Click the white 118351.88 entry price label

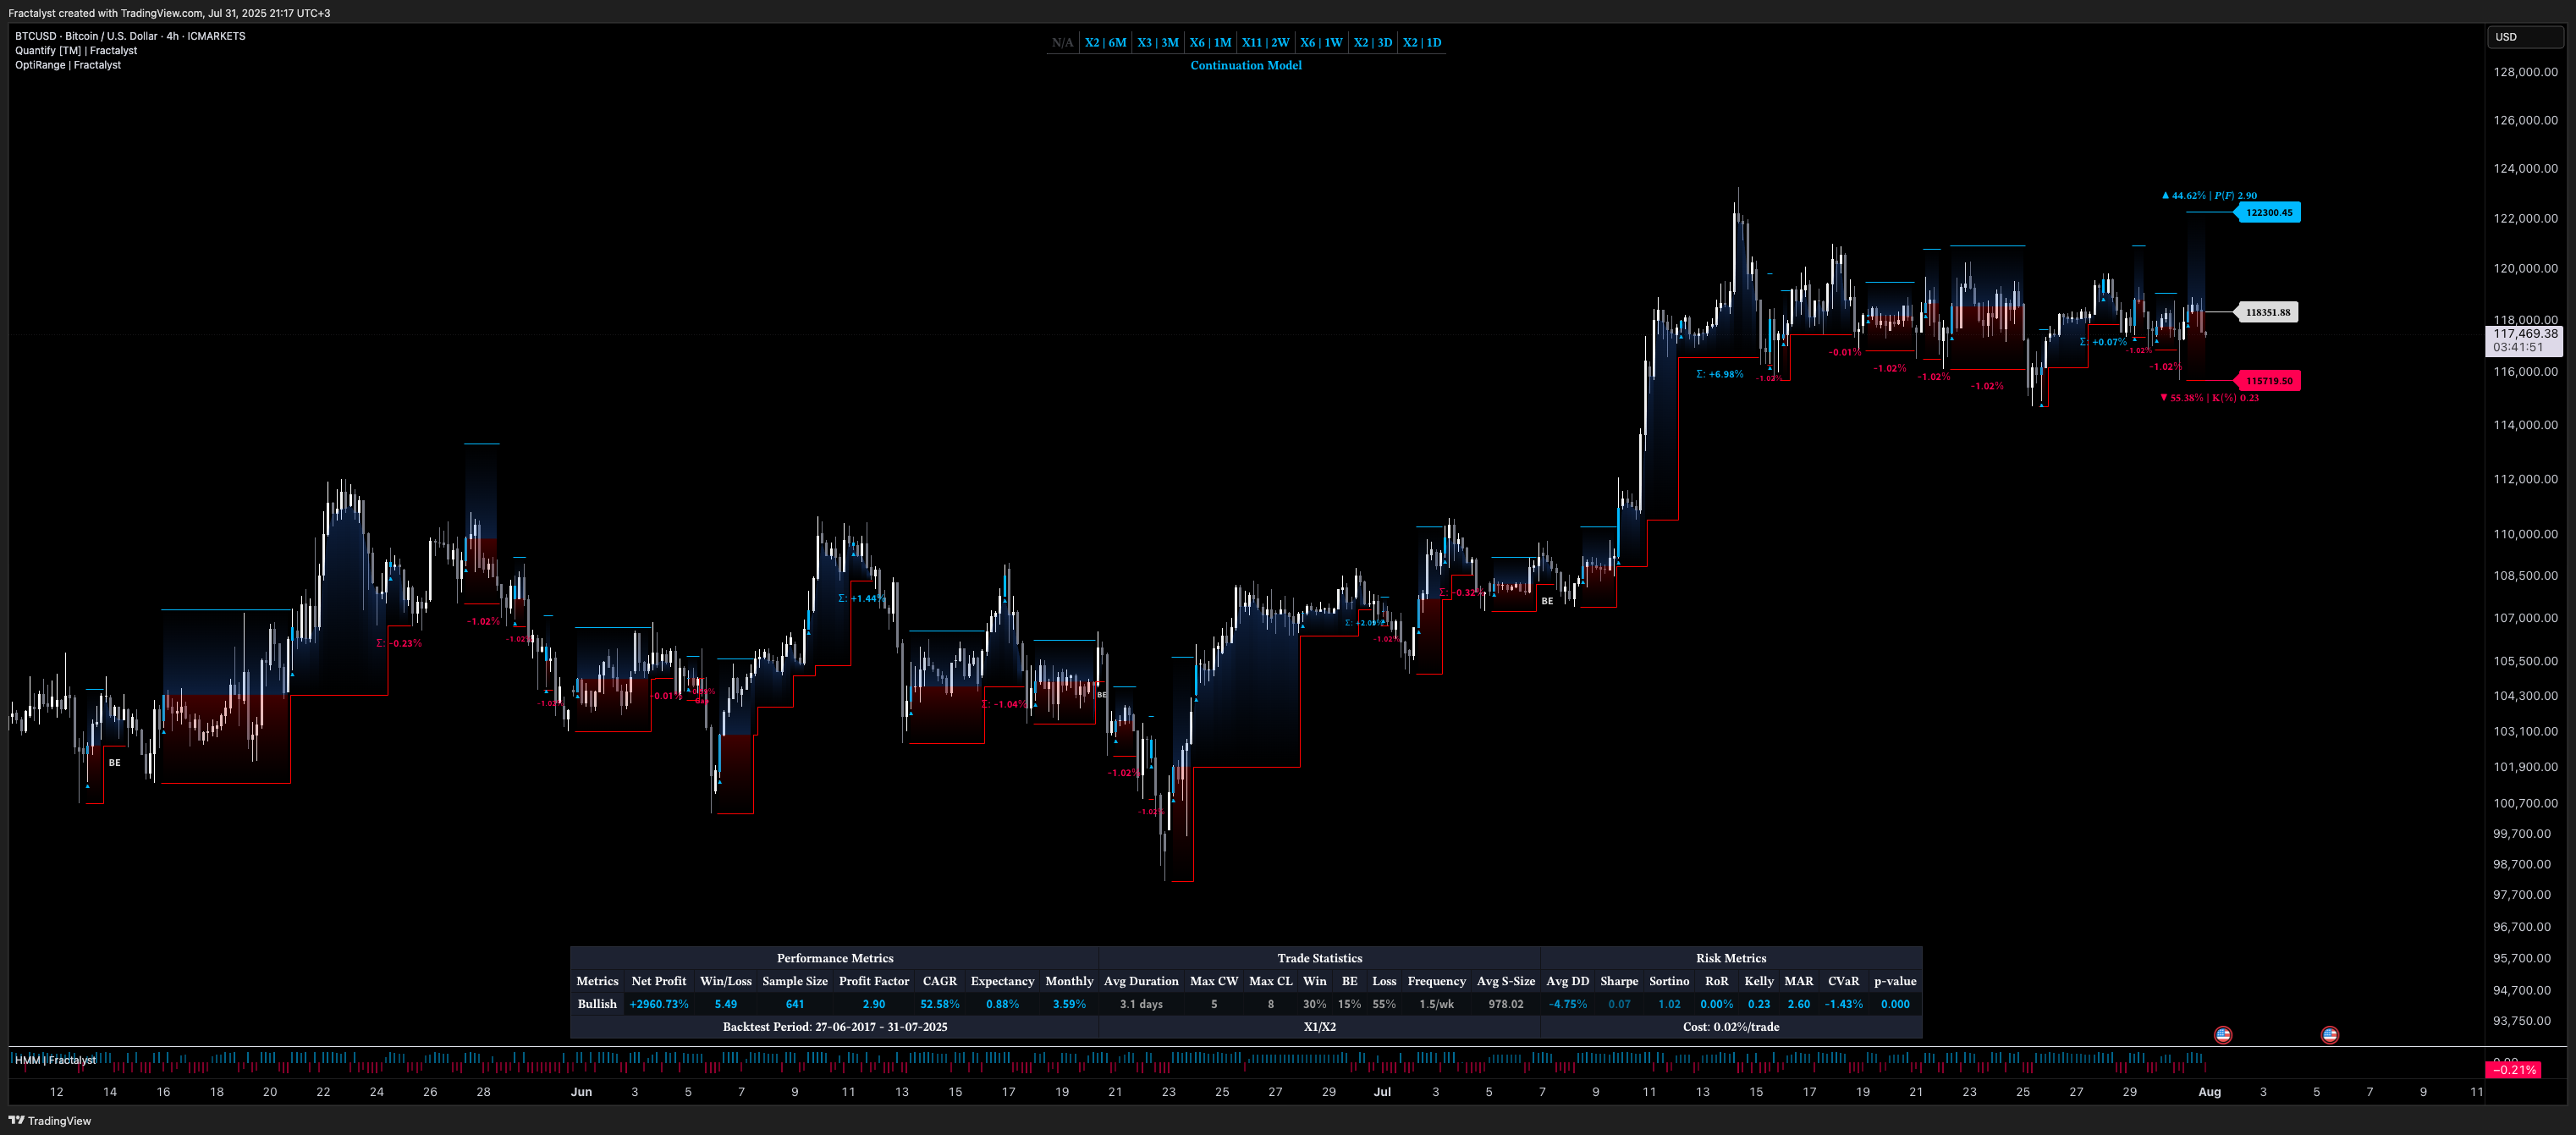(2267, 312)
